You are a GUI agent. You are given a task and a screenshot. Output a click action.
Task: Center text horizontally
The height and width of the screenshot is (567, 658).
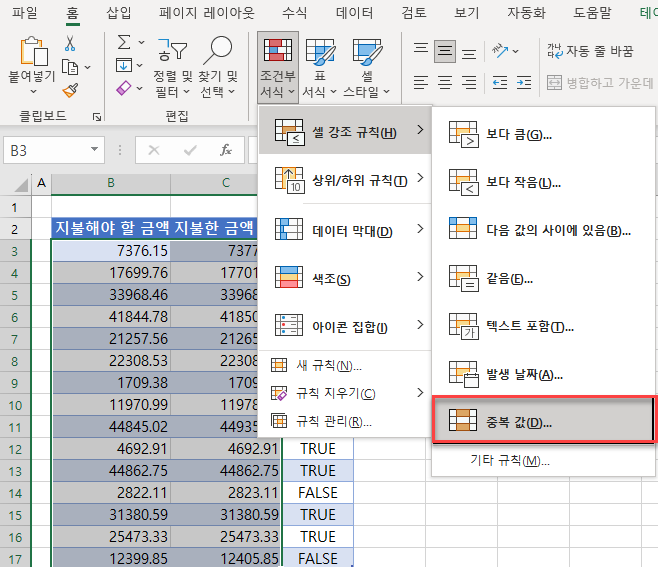(445, 82)
